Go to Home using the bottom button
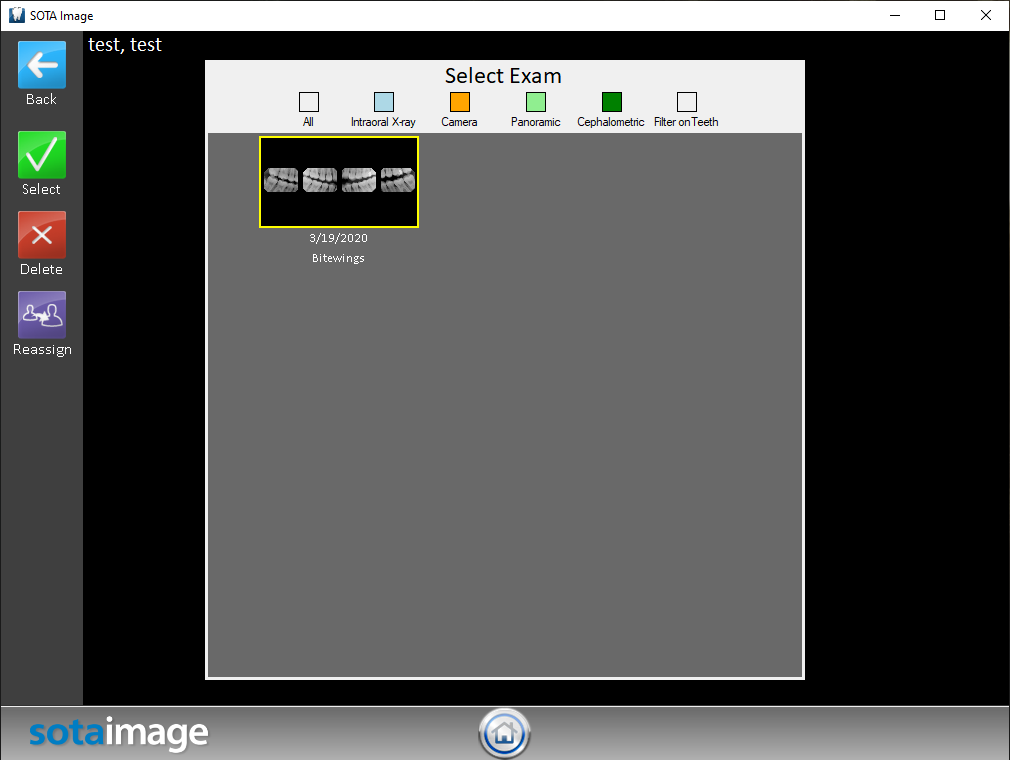Viewport: 1010px width, 760px height. (x=504, y=733)
